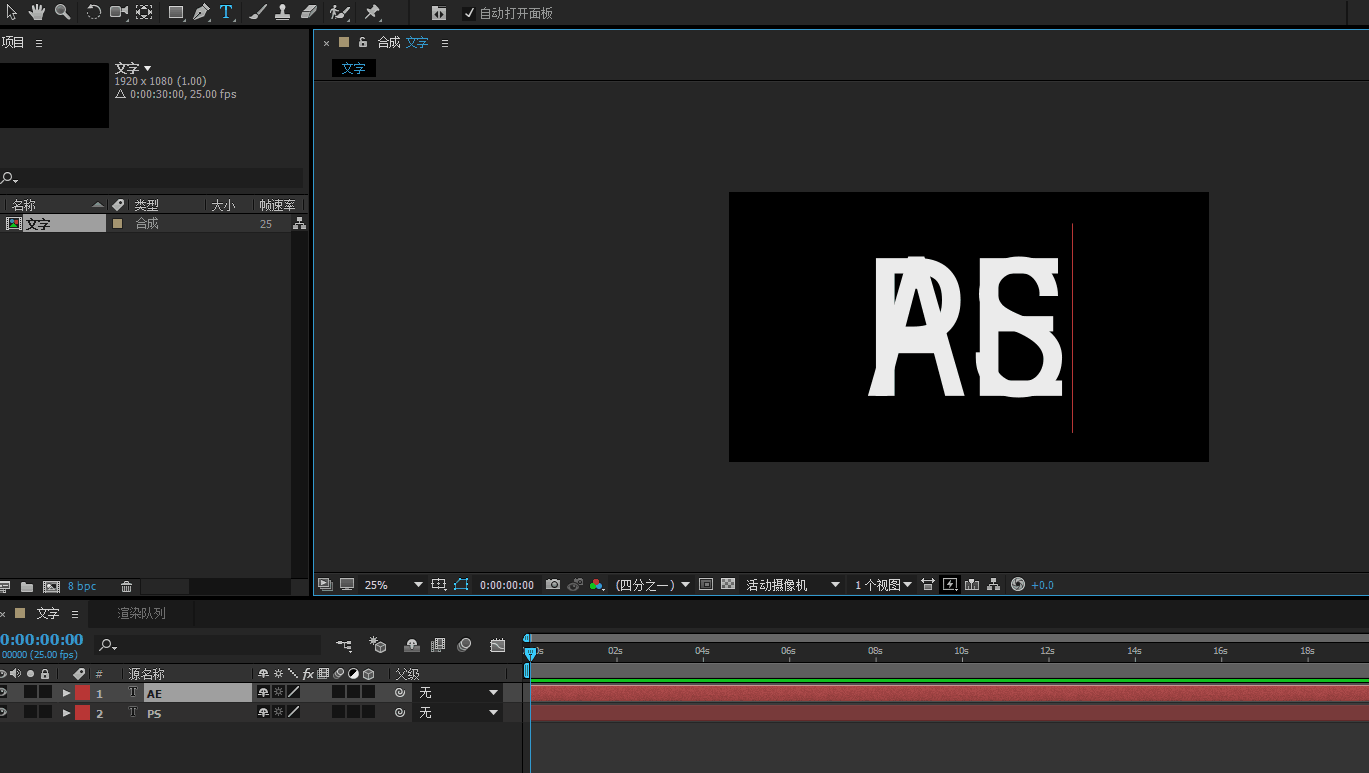Open the composition mini-flowchart in the timeline

[x=344, y=645]
